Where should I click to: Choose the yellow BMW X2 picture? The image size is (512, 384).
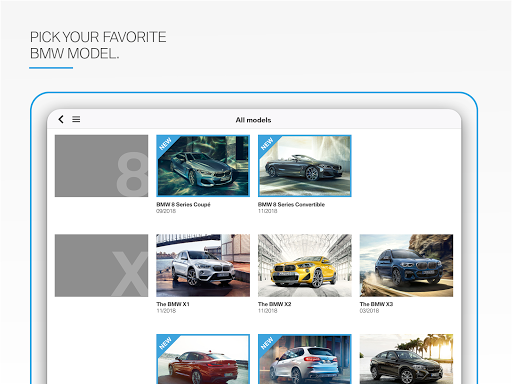pos(305,265)
